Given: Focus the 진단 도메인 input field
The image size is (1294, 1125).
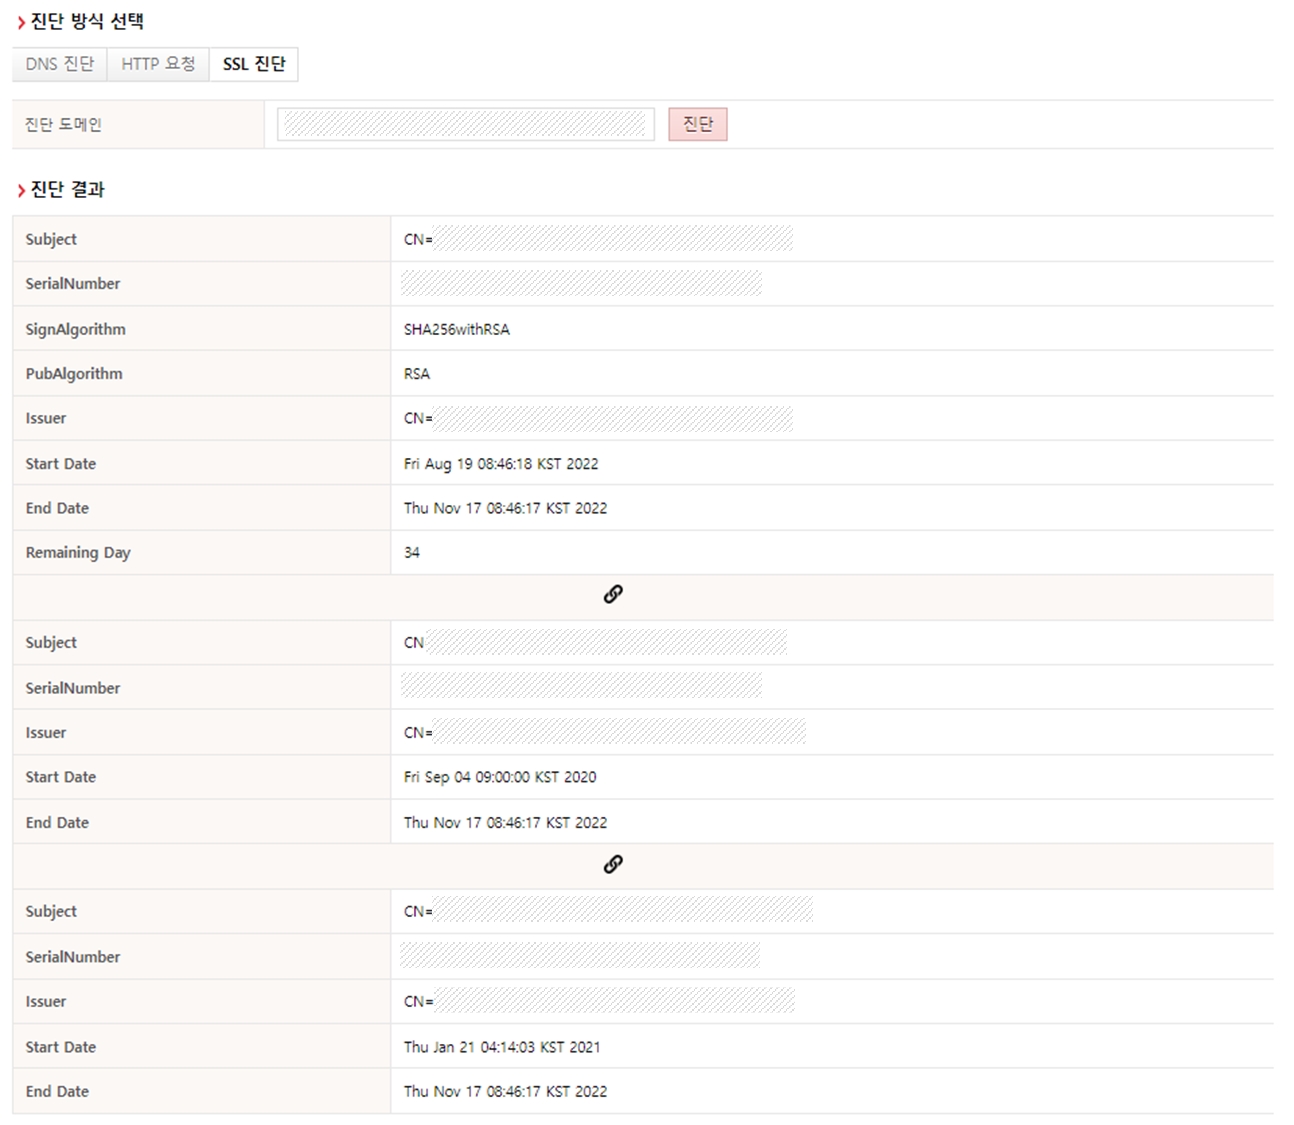Looking at the screenshot, I should click(465, 125).
